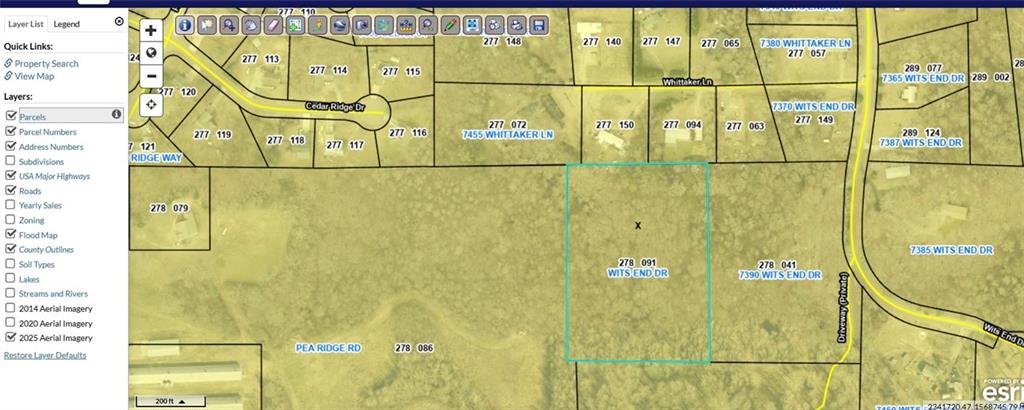Open info for the Parcels layer
Image resolution: width=1024 pixels, height=410 pixels.
116,114
